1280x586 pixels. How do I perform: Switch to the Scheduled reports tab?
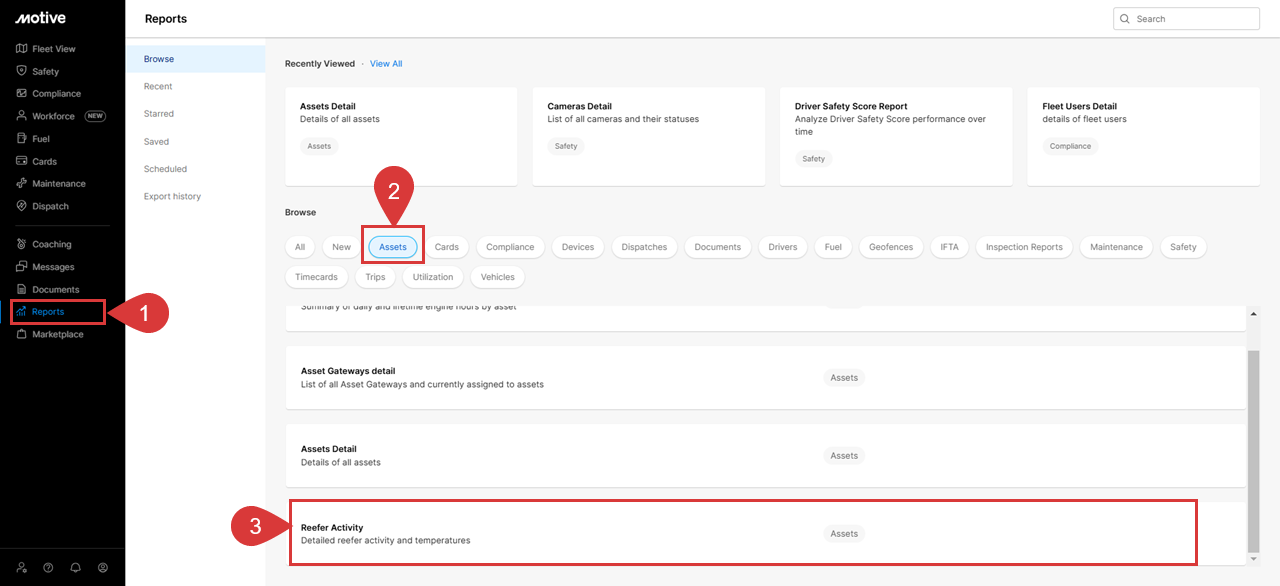pos(165,169)
